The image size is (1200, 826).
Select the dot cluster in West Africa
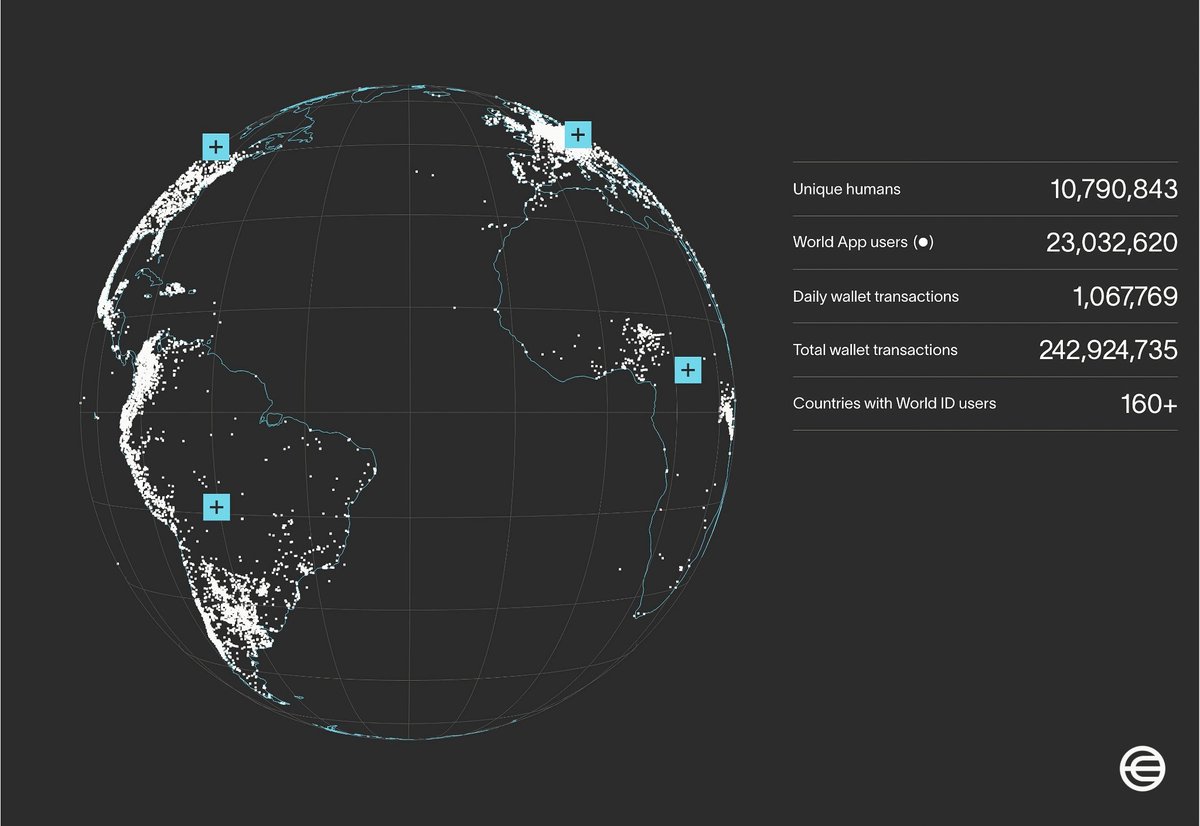tap(642, 343)
